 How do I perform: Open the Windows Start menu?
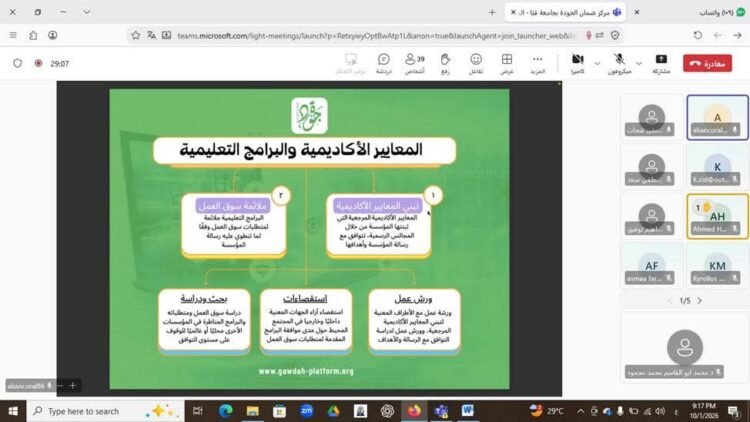click(13, 411)
